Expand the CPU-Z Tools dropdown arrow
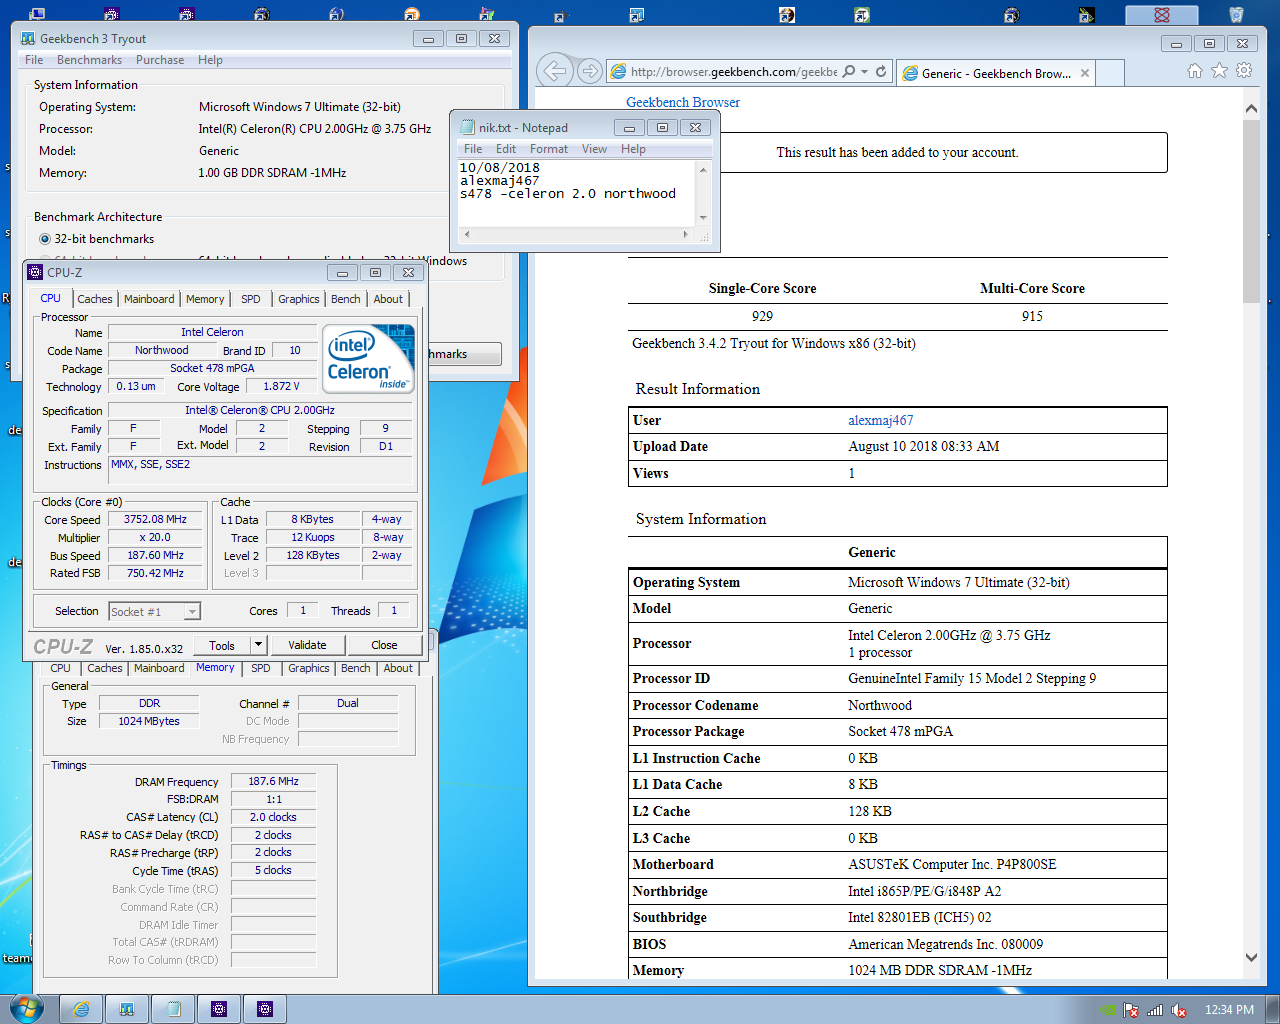Screen dimensions: 1280x1024 point(258,645)
